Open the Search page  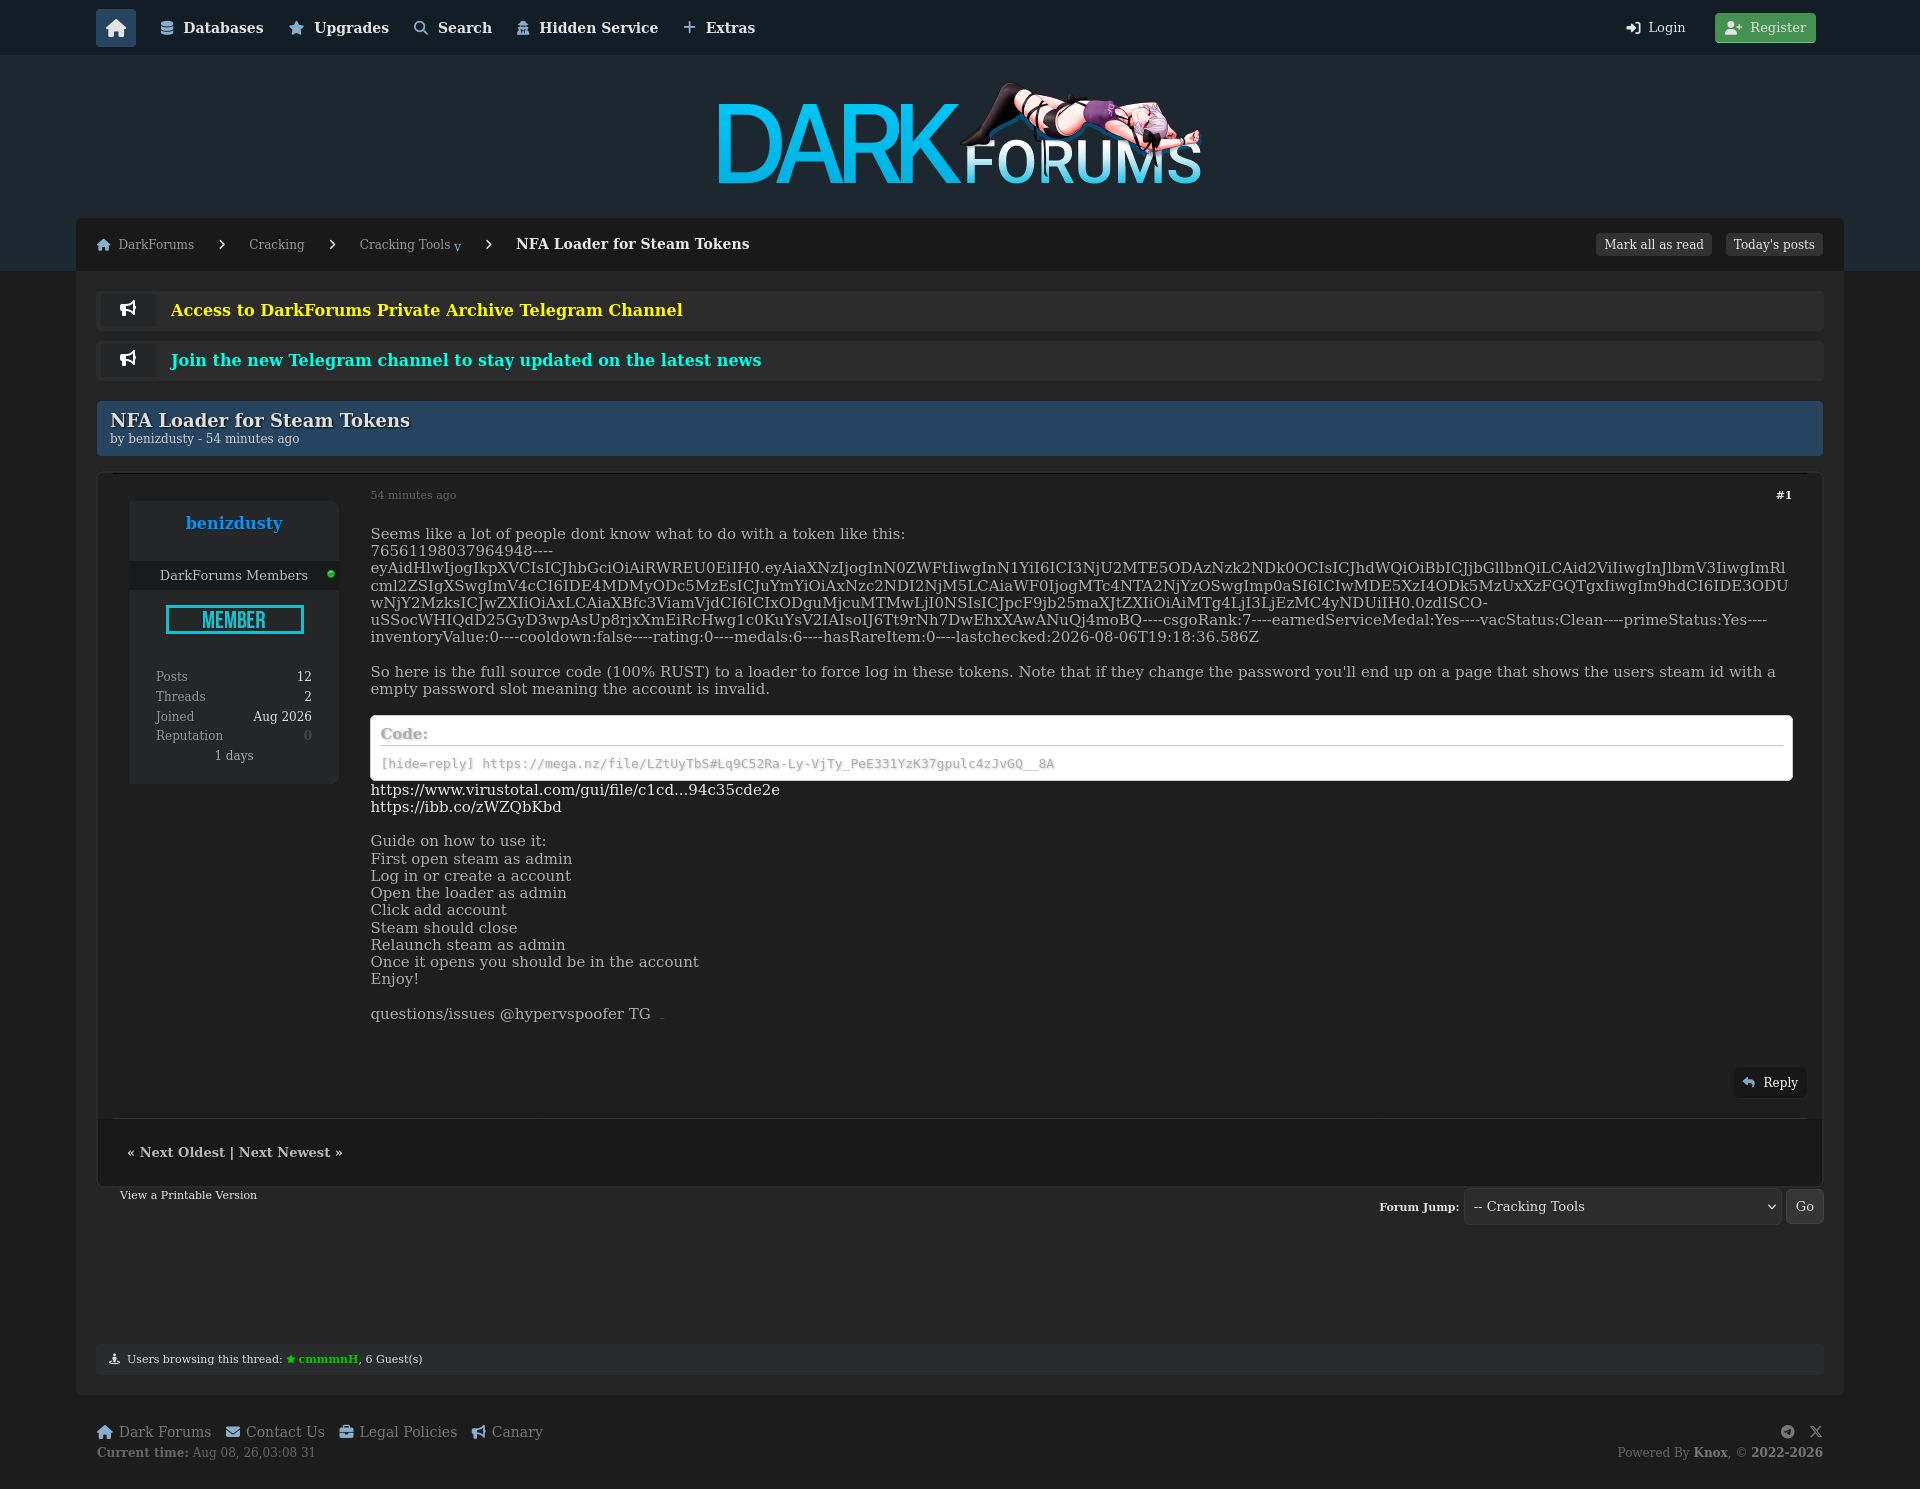[453, 28]
